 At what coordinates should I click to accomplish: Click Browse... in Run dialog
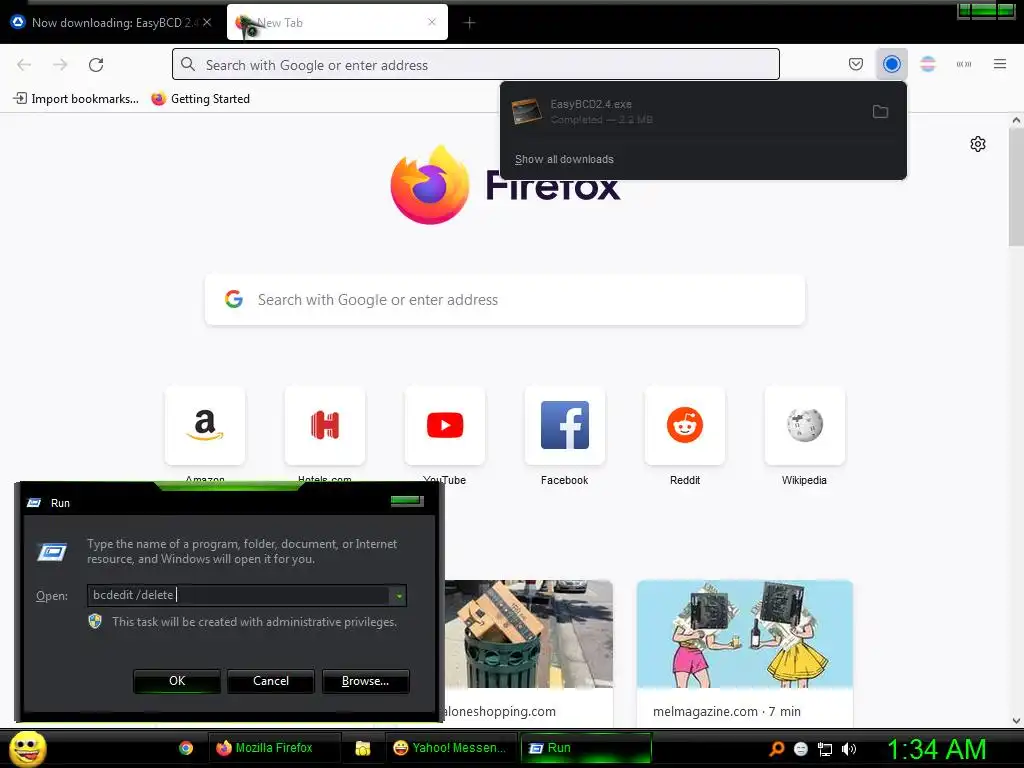coord(366,680)
